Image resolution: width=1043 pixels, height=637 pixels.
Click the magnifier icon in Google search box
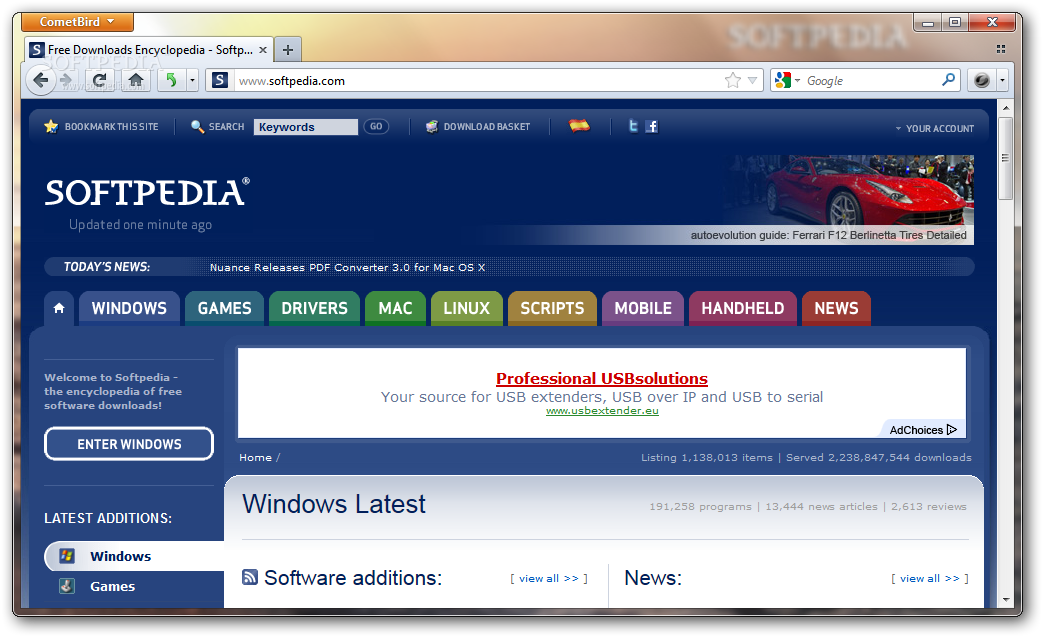(x=949, y=80)
